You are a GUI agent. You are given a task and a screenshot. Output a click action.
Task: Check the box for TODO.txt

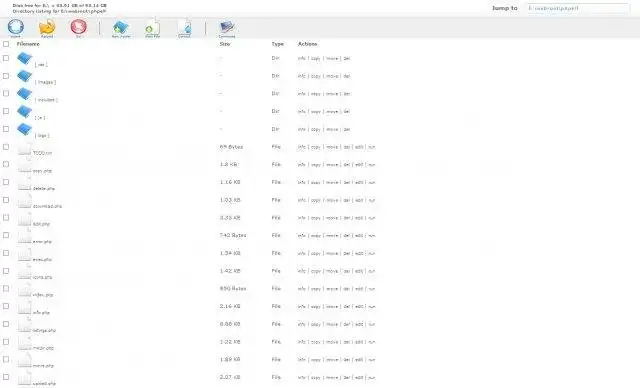click(x=6, y=147)
